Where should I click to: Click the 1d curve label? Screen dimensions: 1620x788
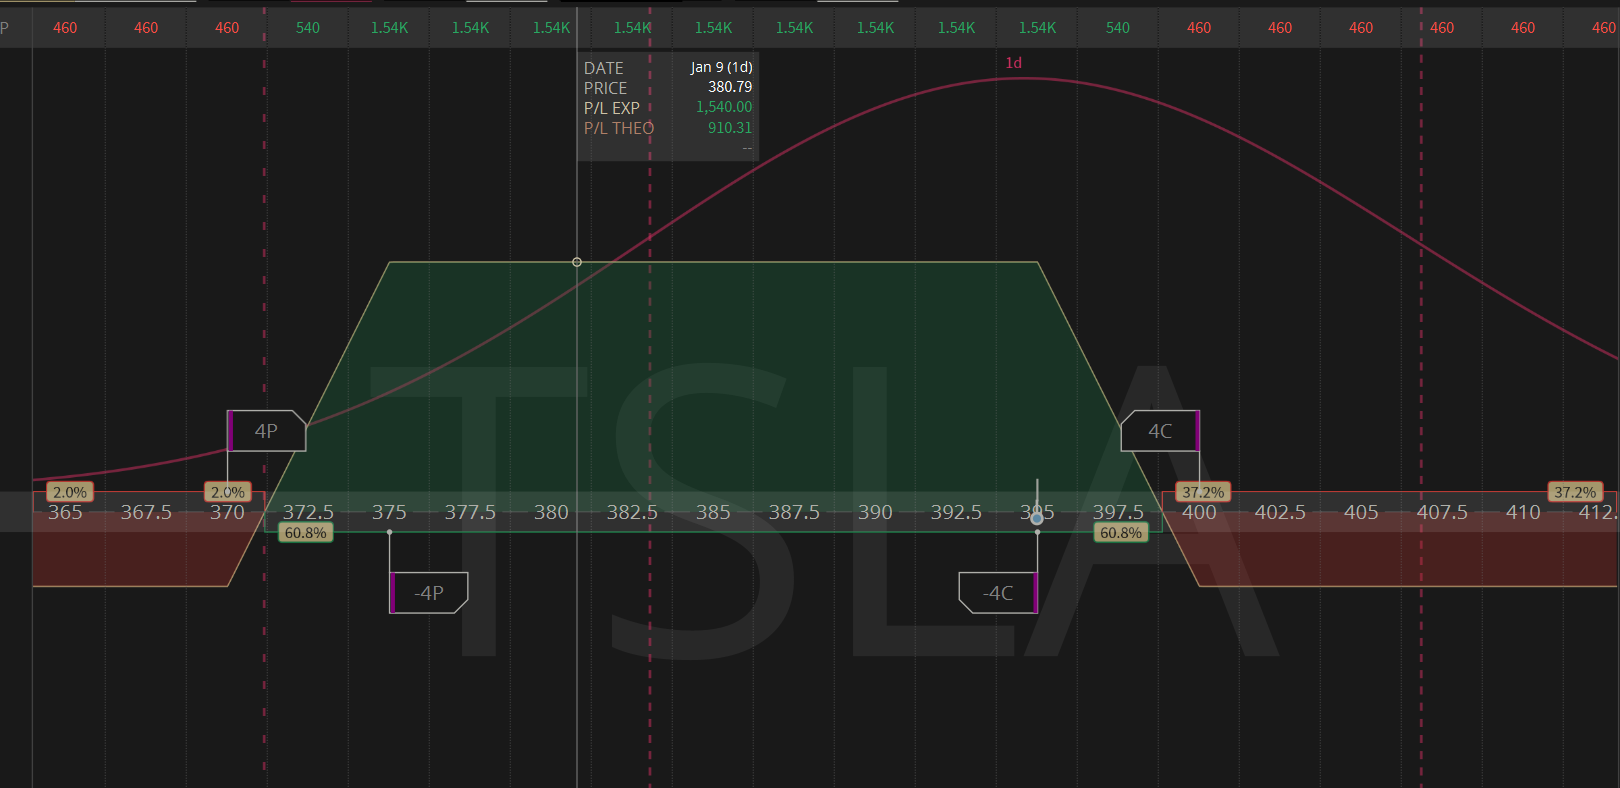[1013, 63]
